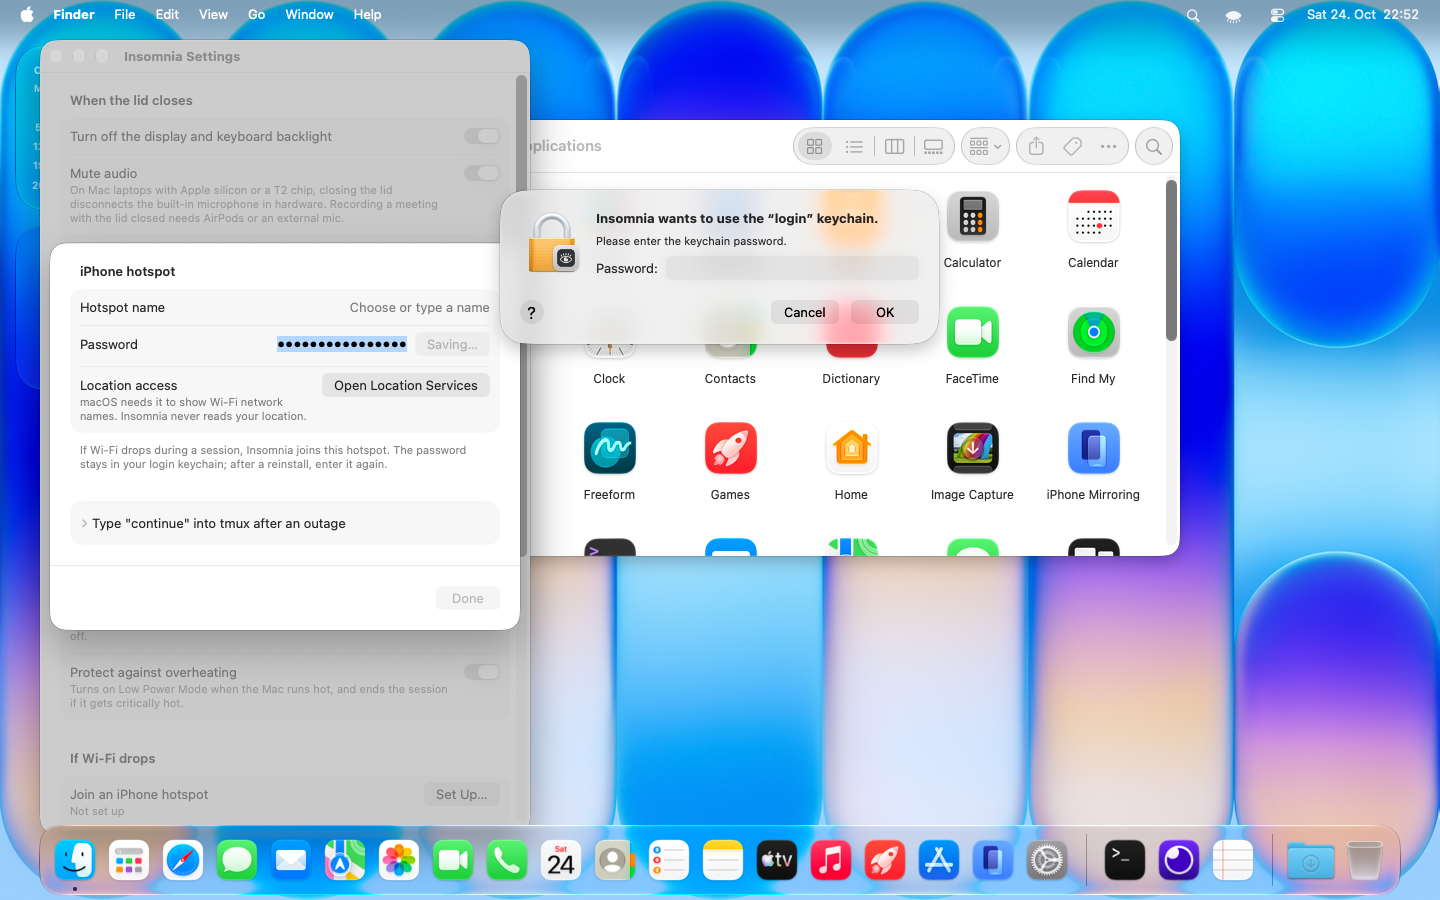The width and height of the screenshot is (1440, 900).
Task: Click Done in the iPhone hotspot sheet
Action: coord(468,598)
